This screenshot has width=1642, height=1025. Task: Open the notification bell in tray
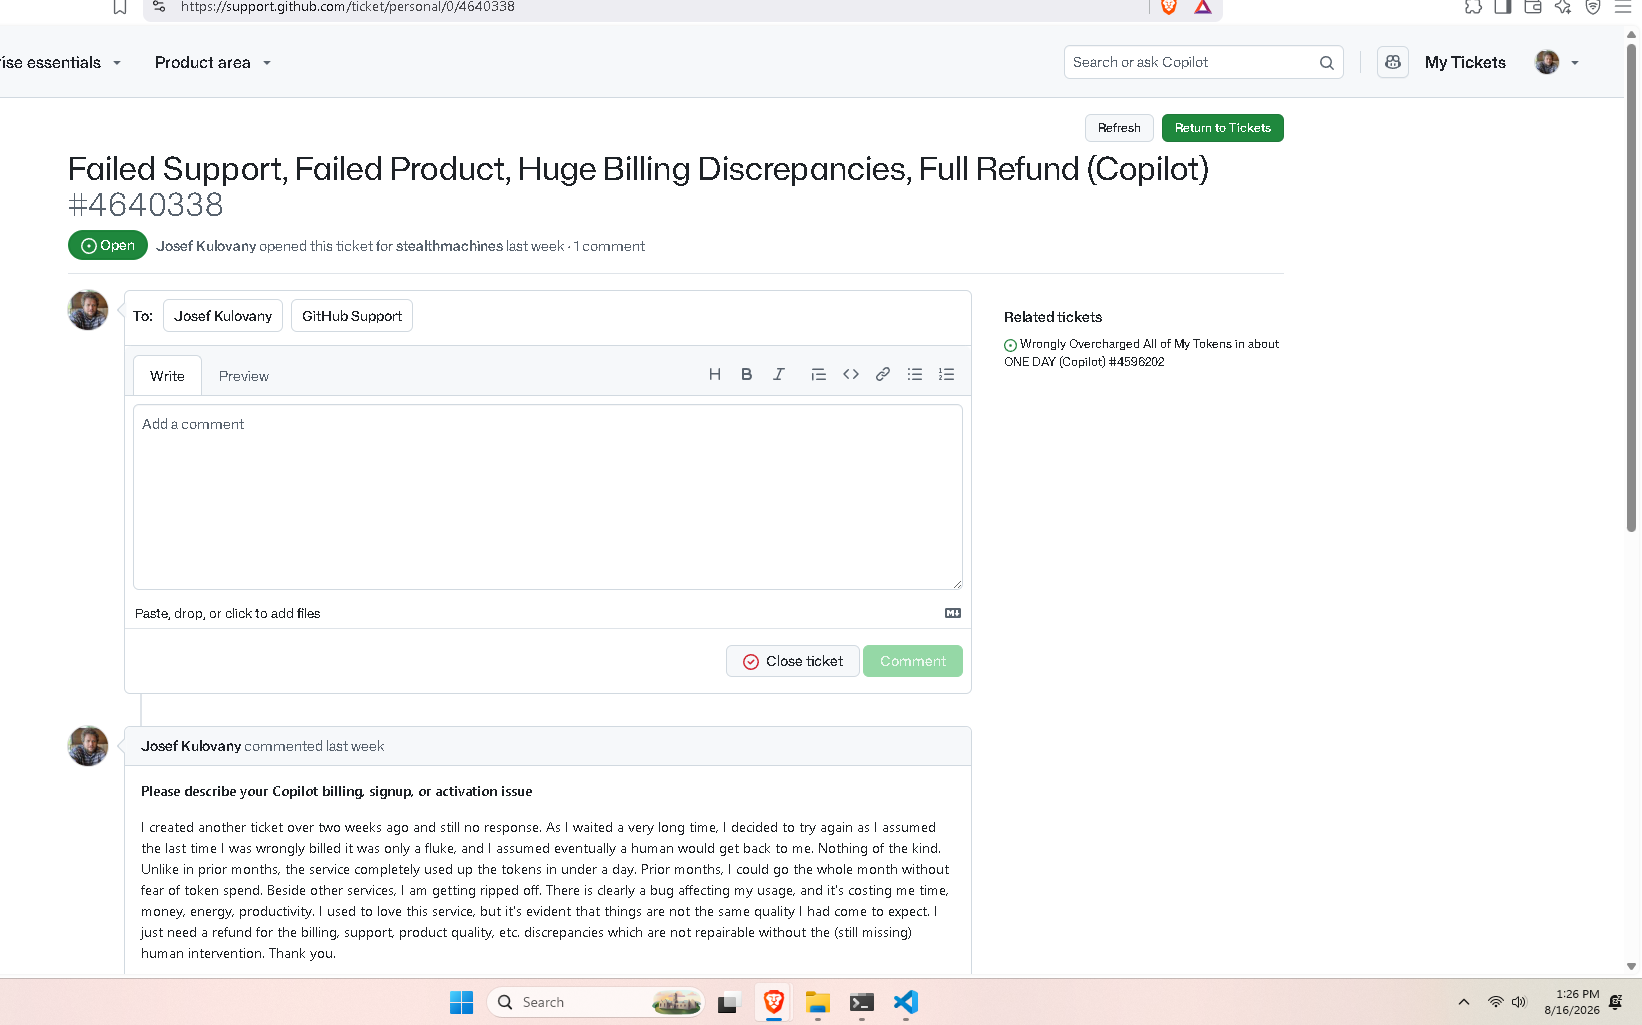point(1615,1002)
